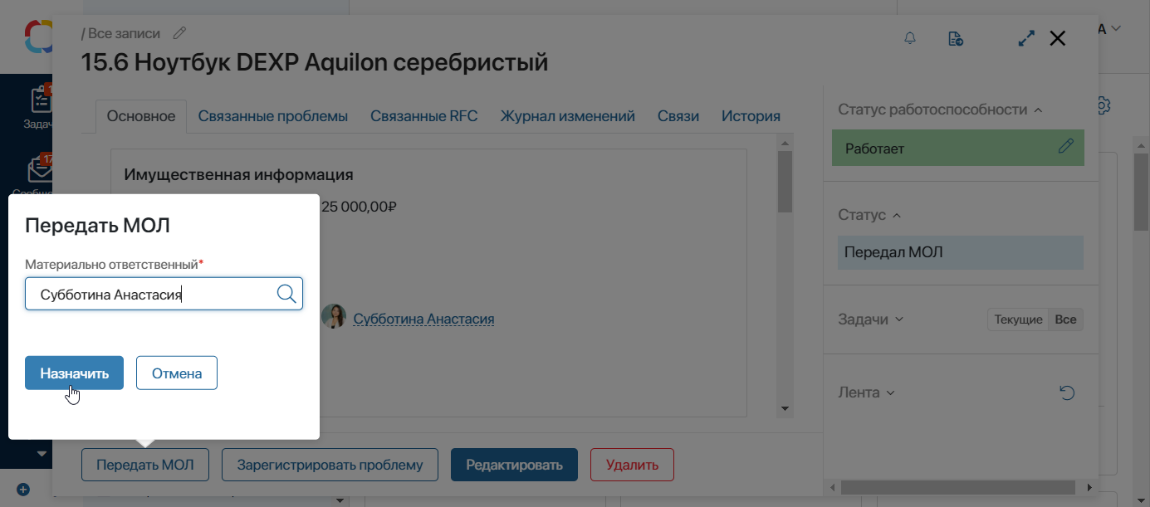The image size is (1150, 507).
Task: Click the red Удалить button
Action: tap(631, 464)
